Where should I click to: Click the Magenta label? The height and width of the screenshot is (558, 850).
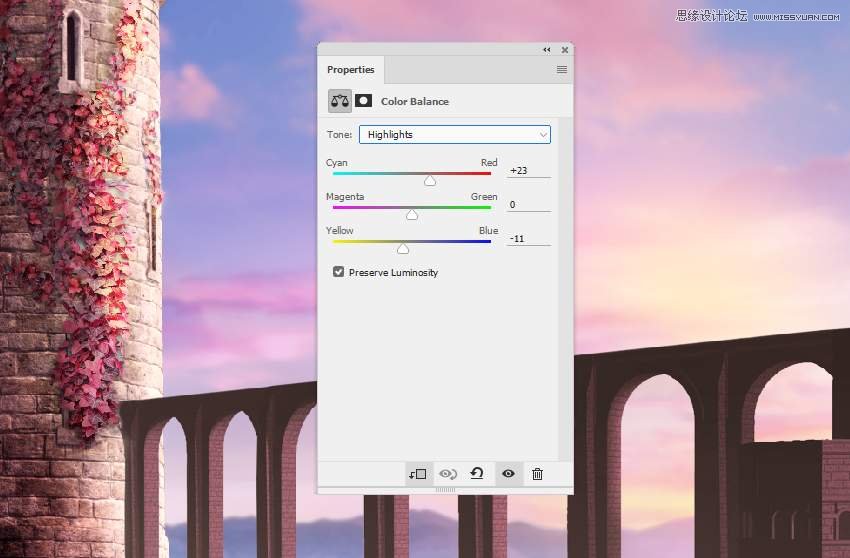point(345,197)
